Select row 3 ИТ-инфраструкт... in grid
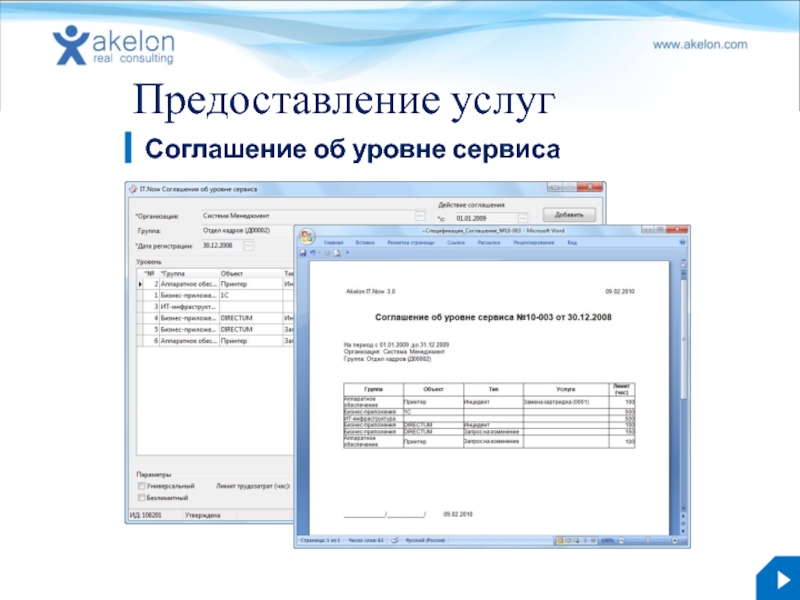800x600 pixels. pyautogui.click(x=216, y=307)
